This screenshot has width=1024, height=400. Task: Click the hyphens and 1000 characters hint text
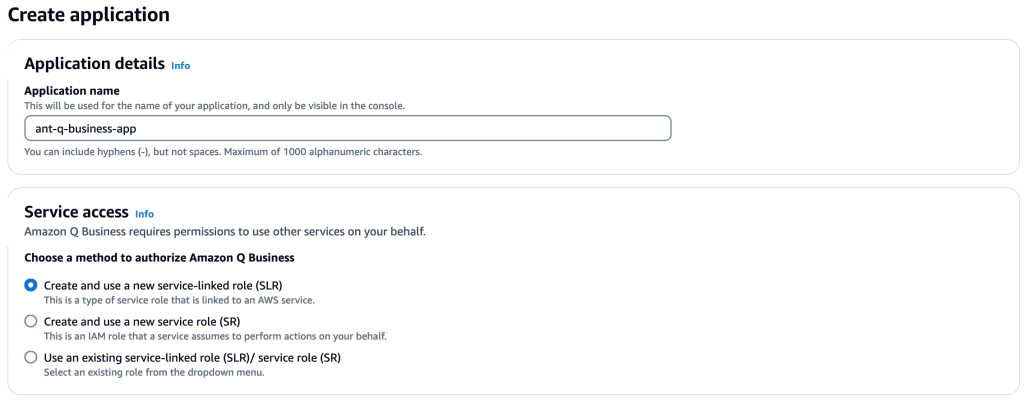point(223,152)
